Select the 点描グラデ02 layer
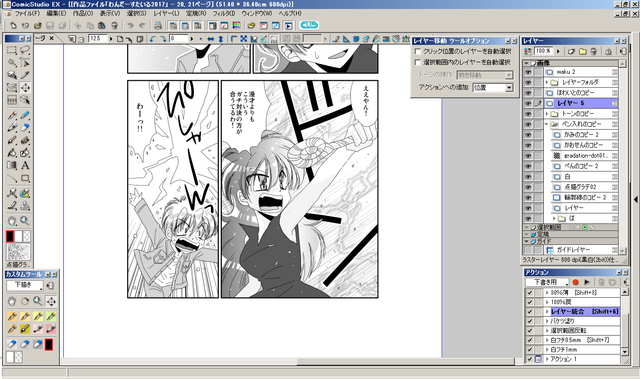640x379 pixels. pyautogui.click(x=584, y=187)
